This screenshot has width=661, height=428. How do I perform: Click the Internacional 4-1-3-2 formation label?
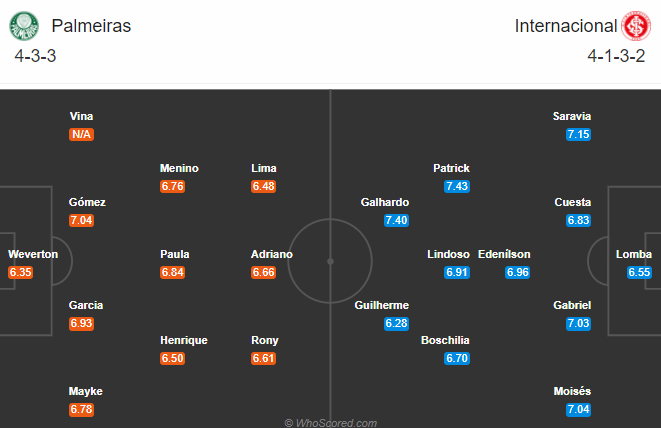point(616,56)
